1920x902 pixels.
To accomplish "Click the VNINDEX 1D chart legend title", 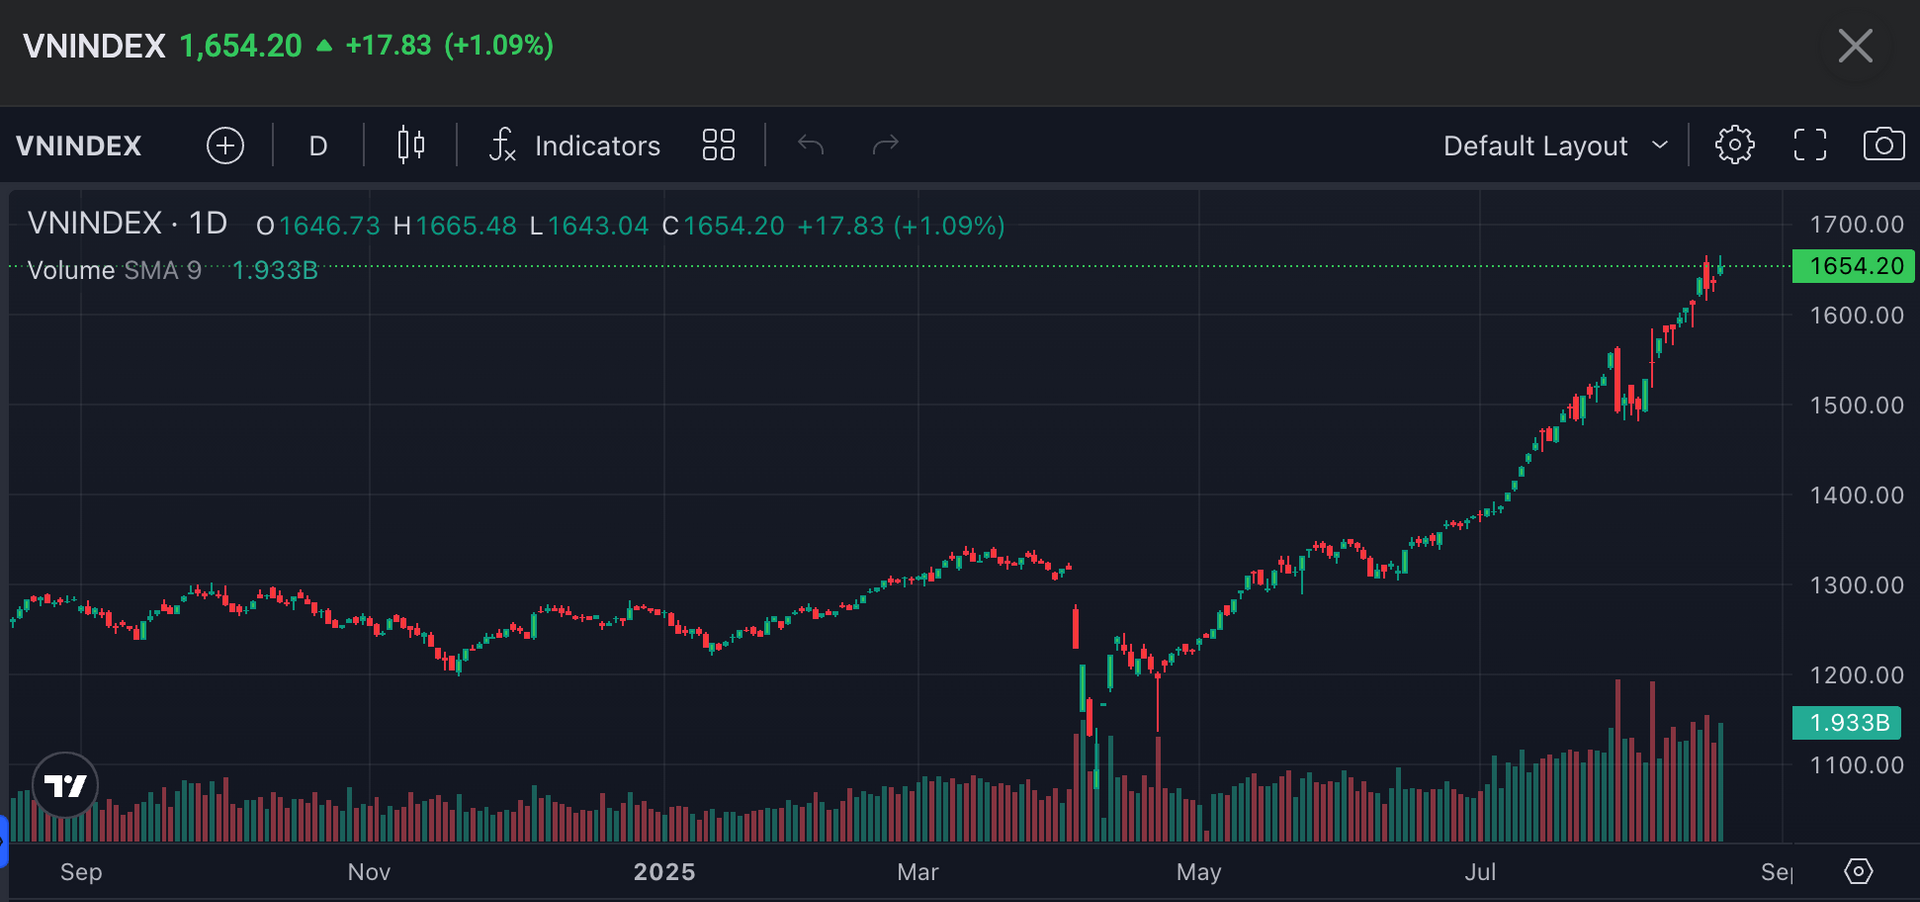I will point(127,223).
